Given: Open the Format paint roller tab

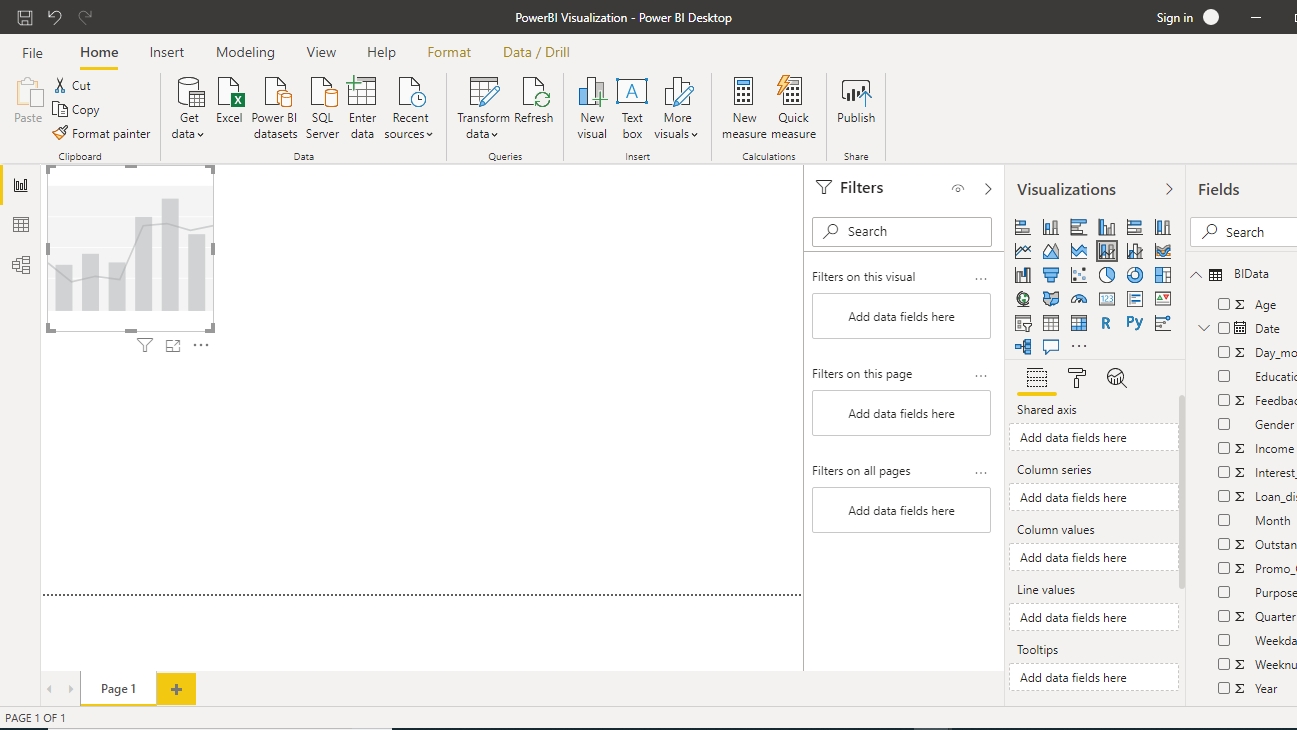Looking at the screenshot, I should 1077,378.
